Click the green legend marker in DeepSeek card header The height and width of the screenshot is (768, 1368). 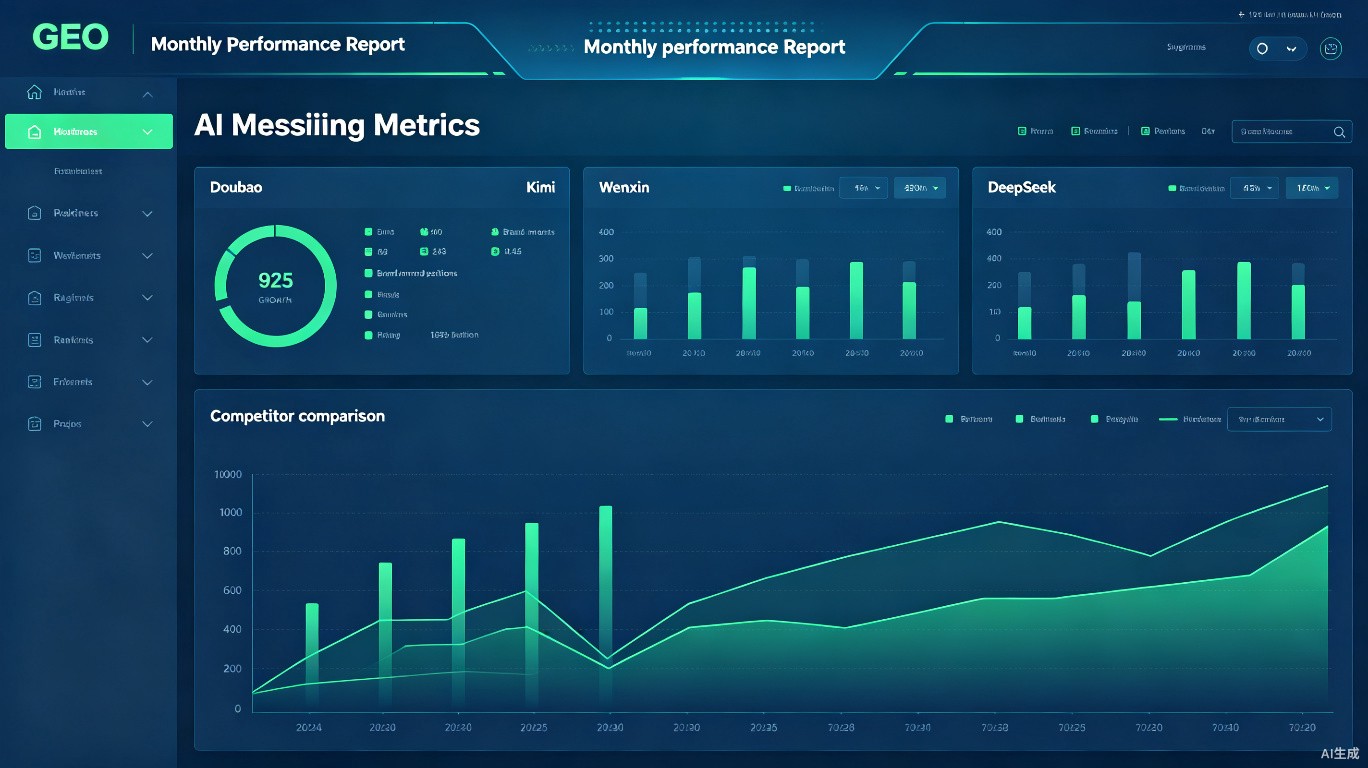click(x=1172, y=188)
